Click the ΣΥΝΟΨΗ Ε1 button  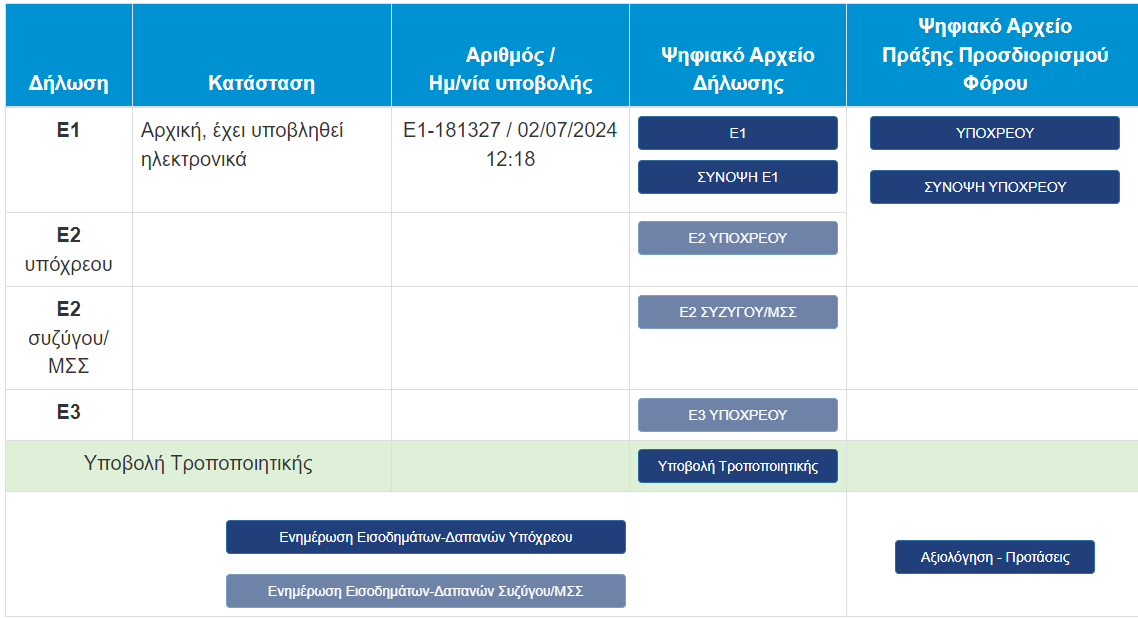(737, 177)
